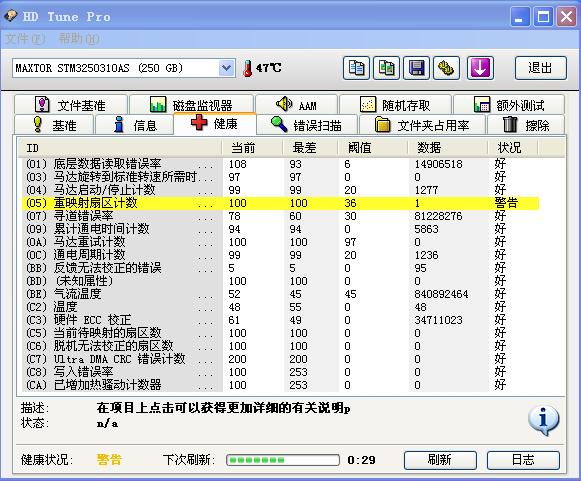Switch to the 随机存取 tab
Image resolution: width=581 pixels, height=481 pixels.
point(395,105)
